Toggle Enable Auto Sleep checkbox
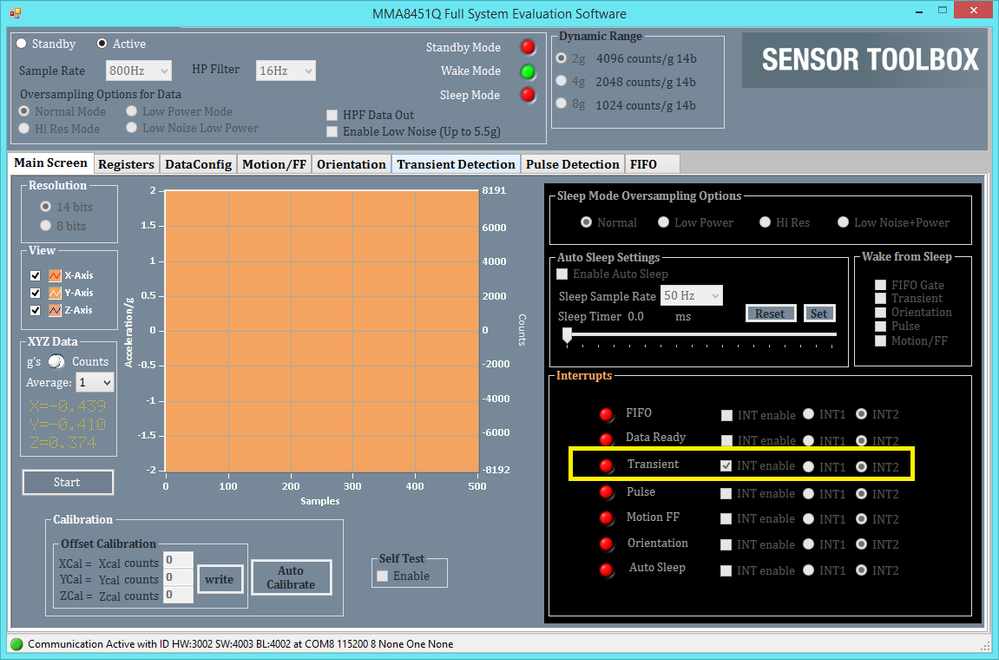999x660 pixels. 562,274
